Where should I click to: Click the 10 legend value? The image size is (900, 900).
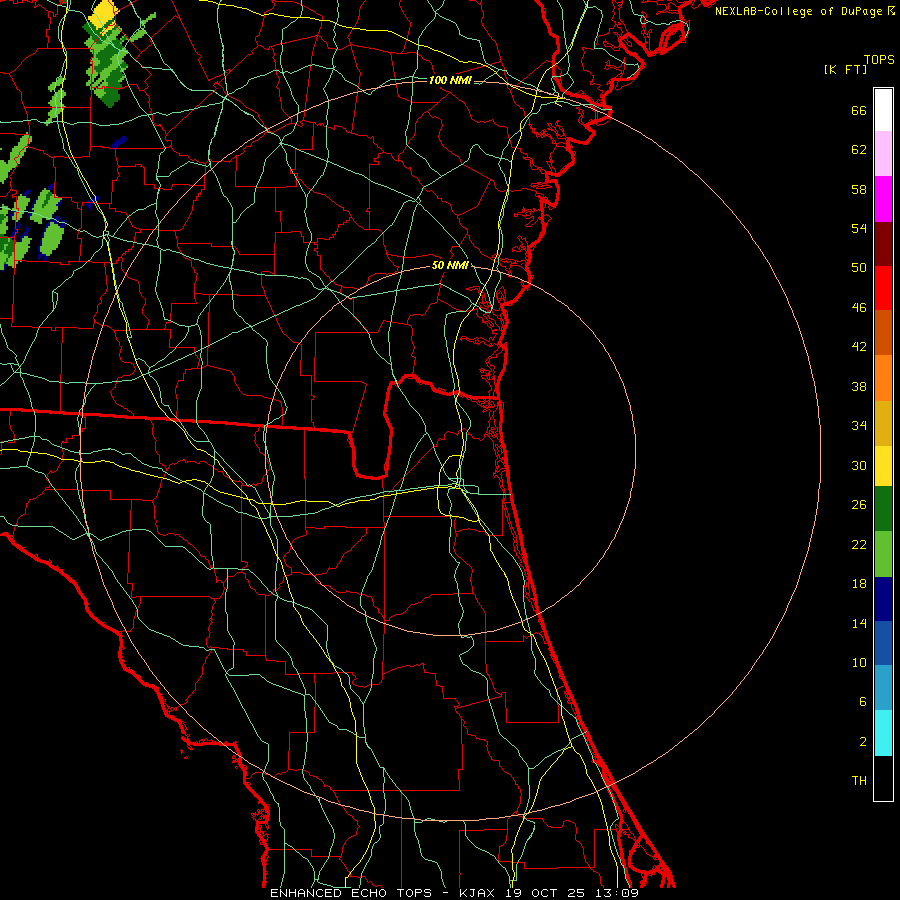(859, 663)
